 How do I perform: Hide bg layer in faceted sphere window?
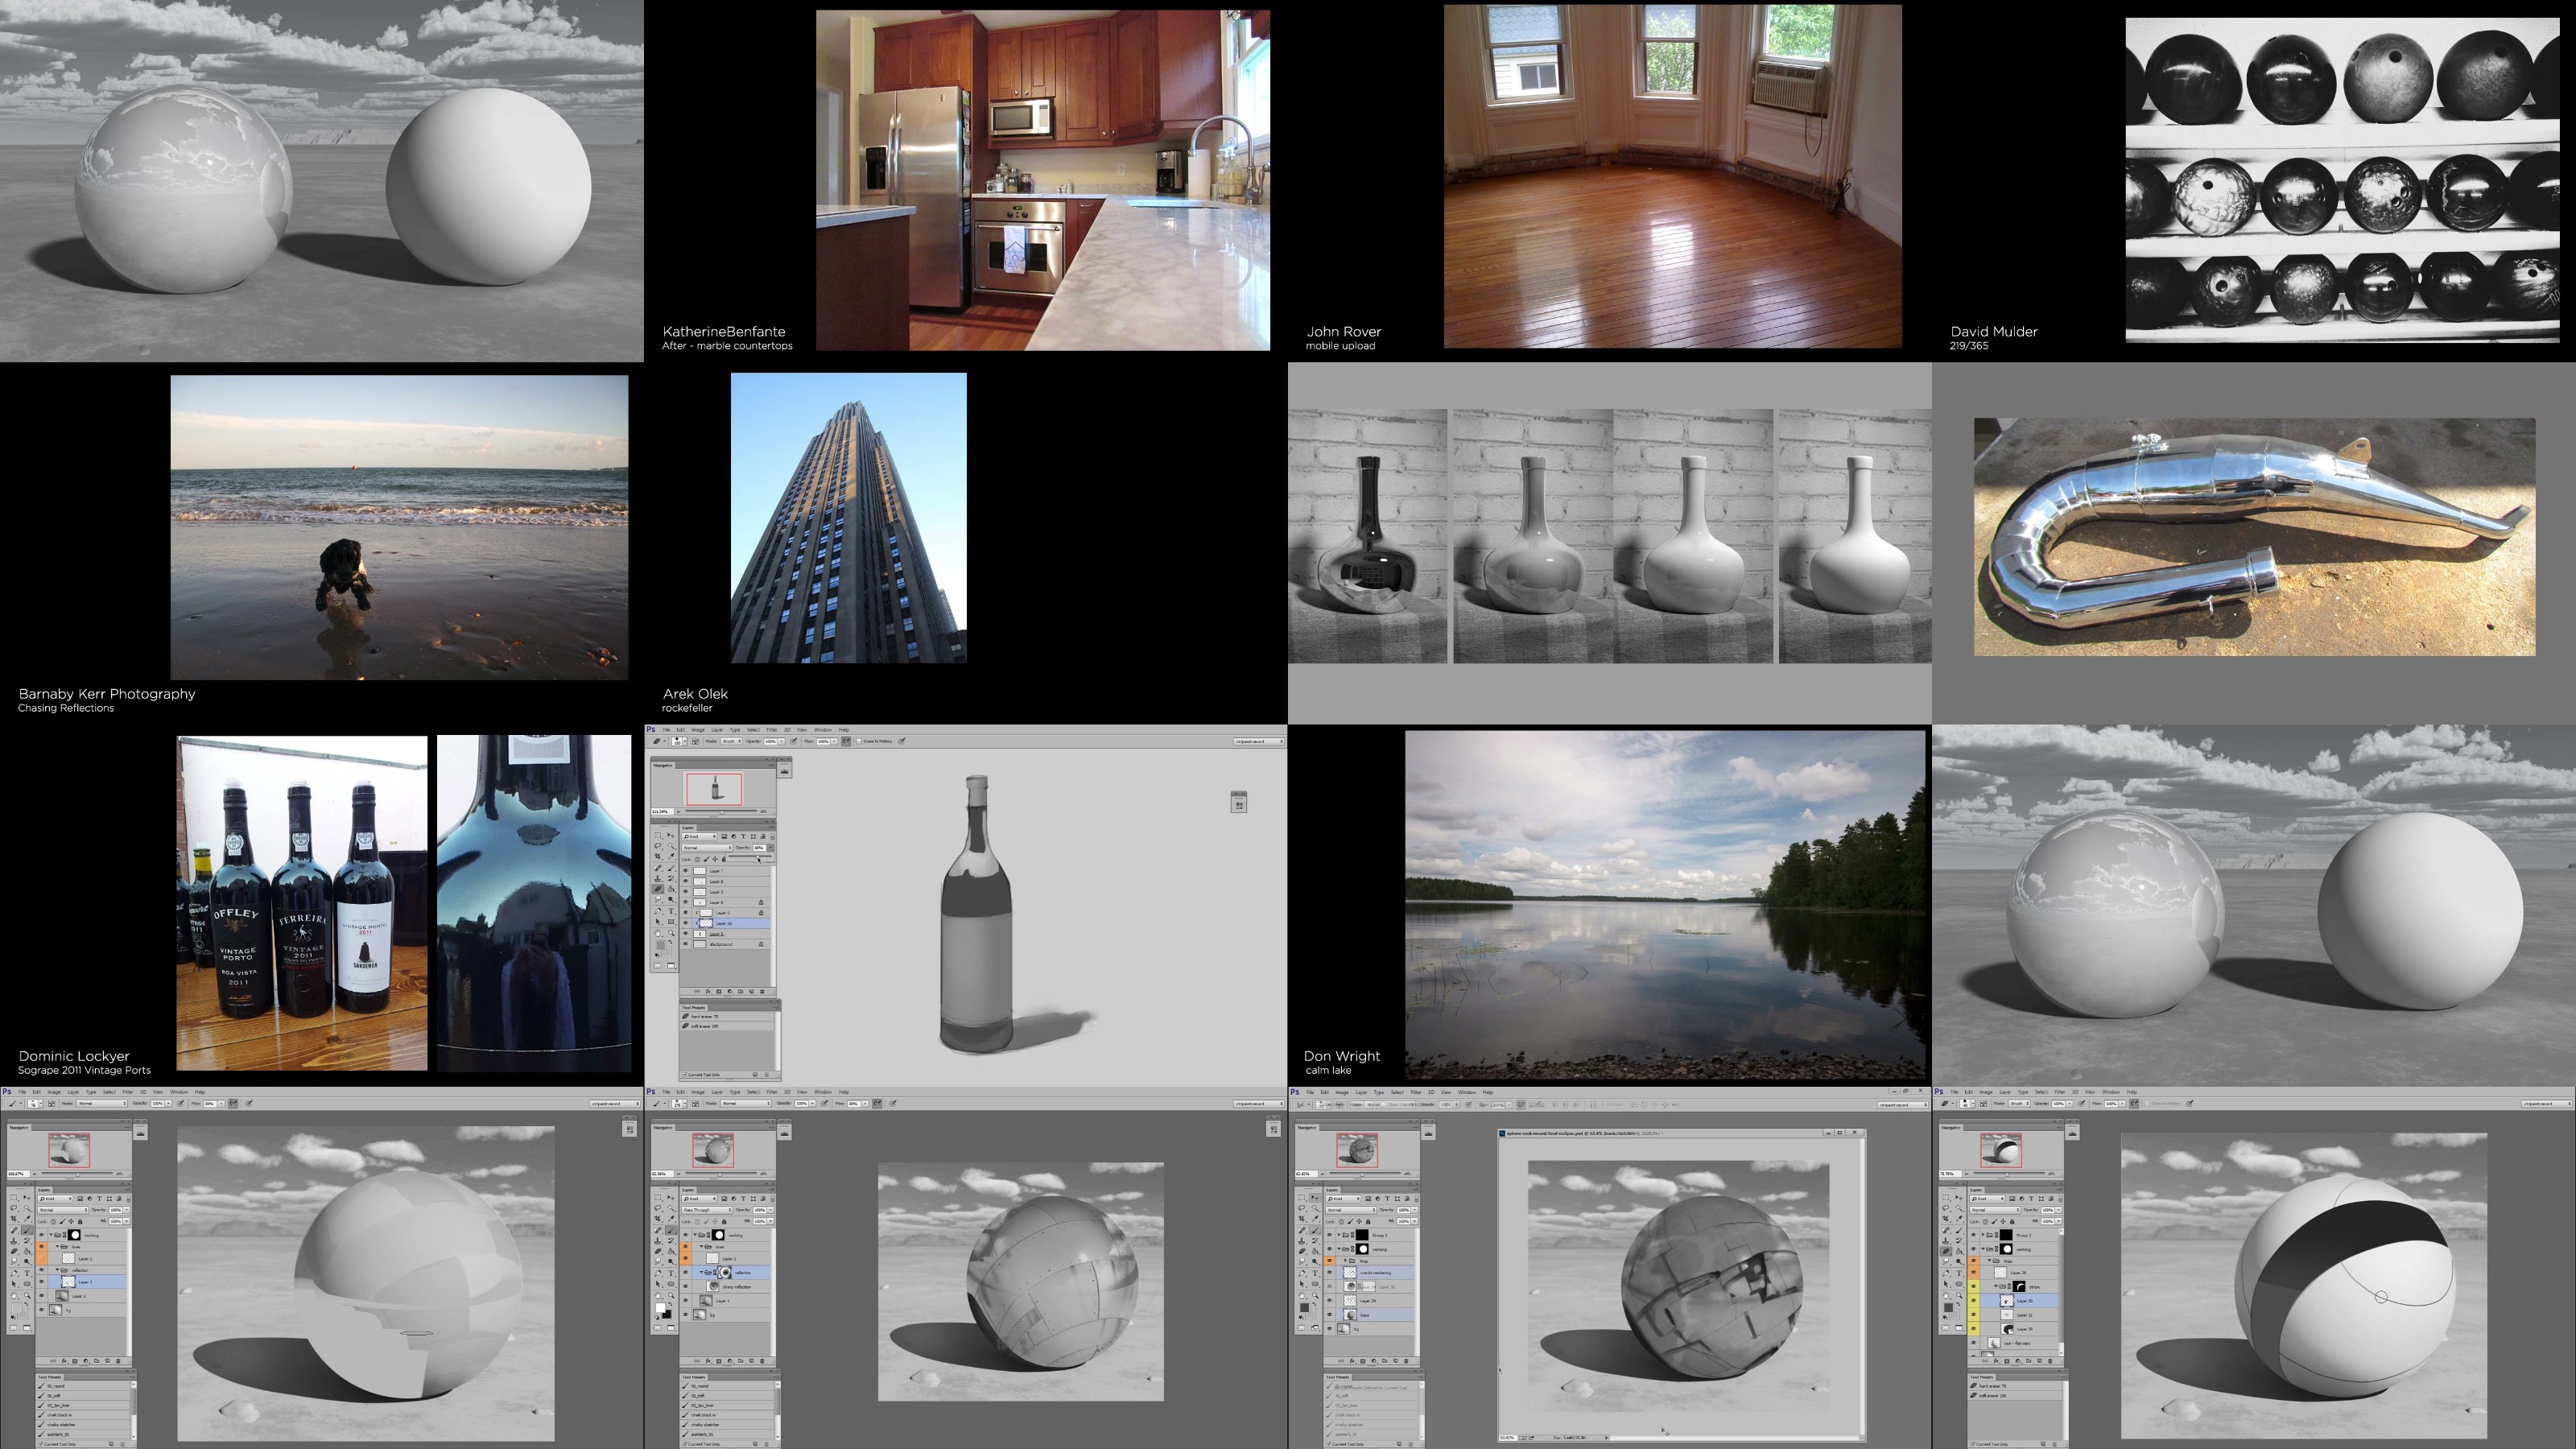click(x=42, y=1310)
